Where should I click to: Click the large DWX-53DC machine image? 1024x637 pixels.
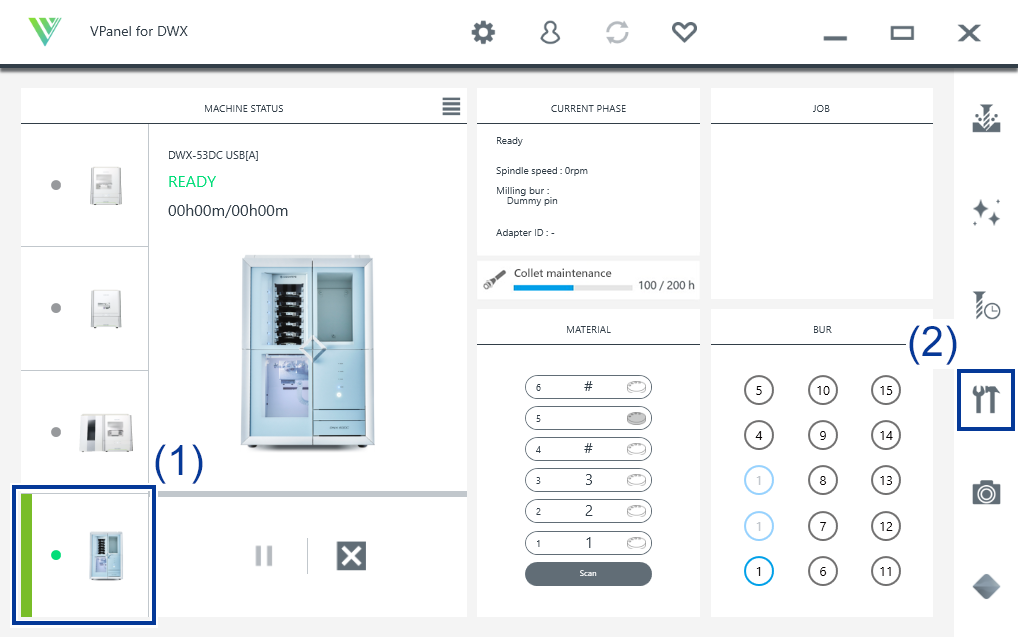308,351
